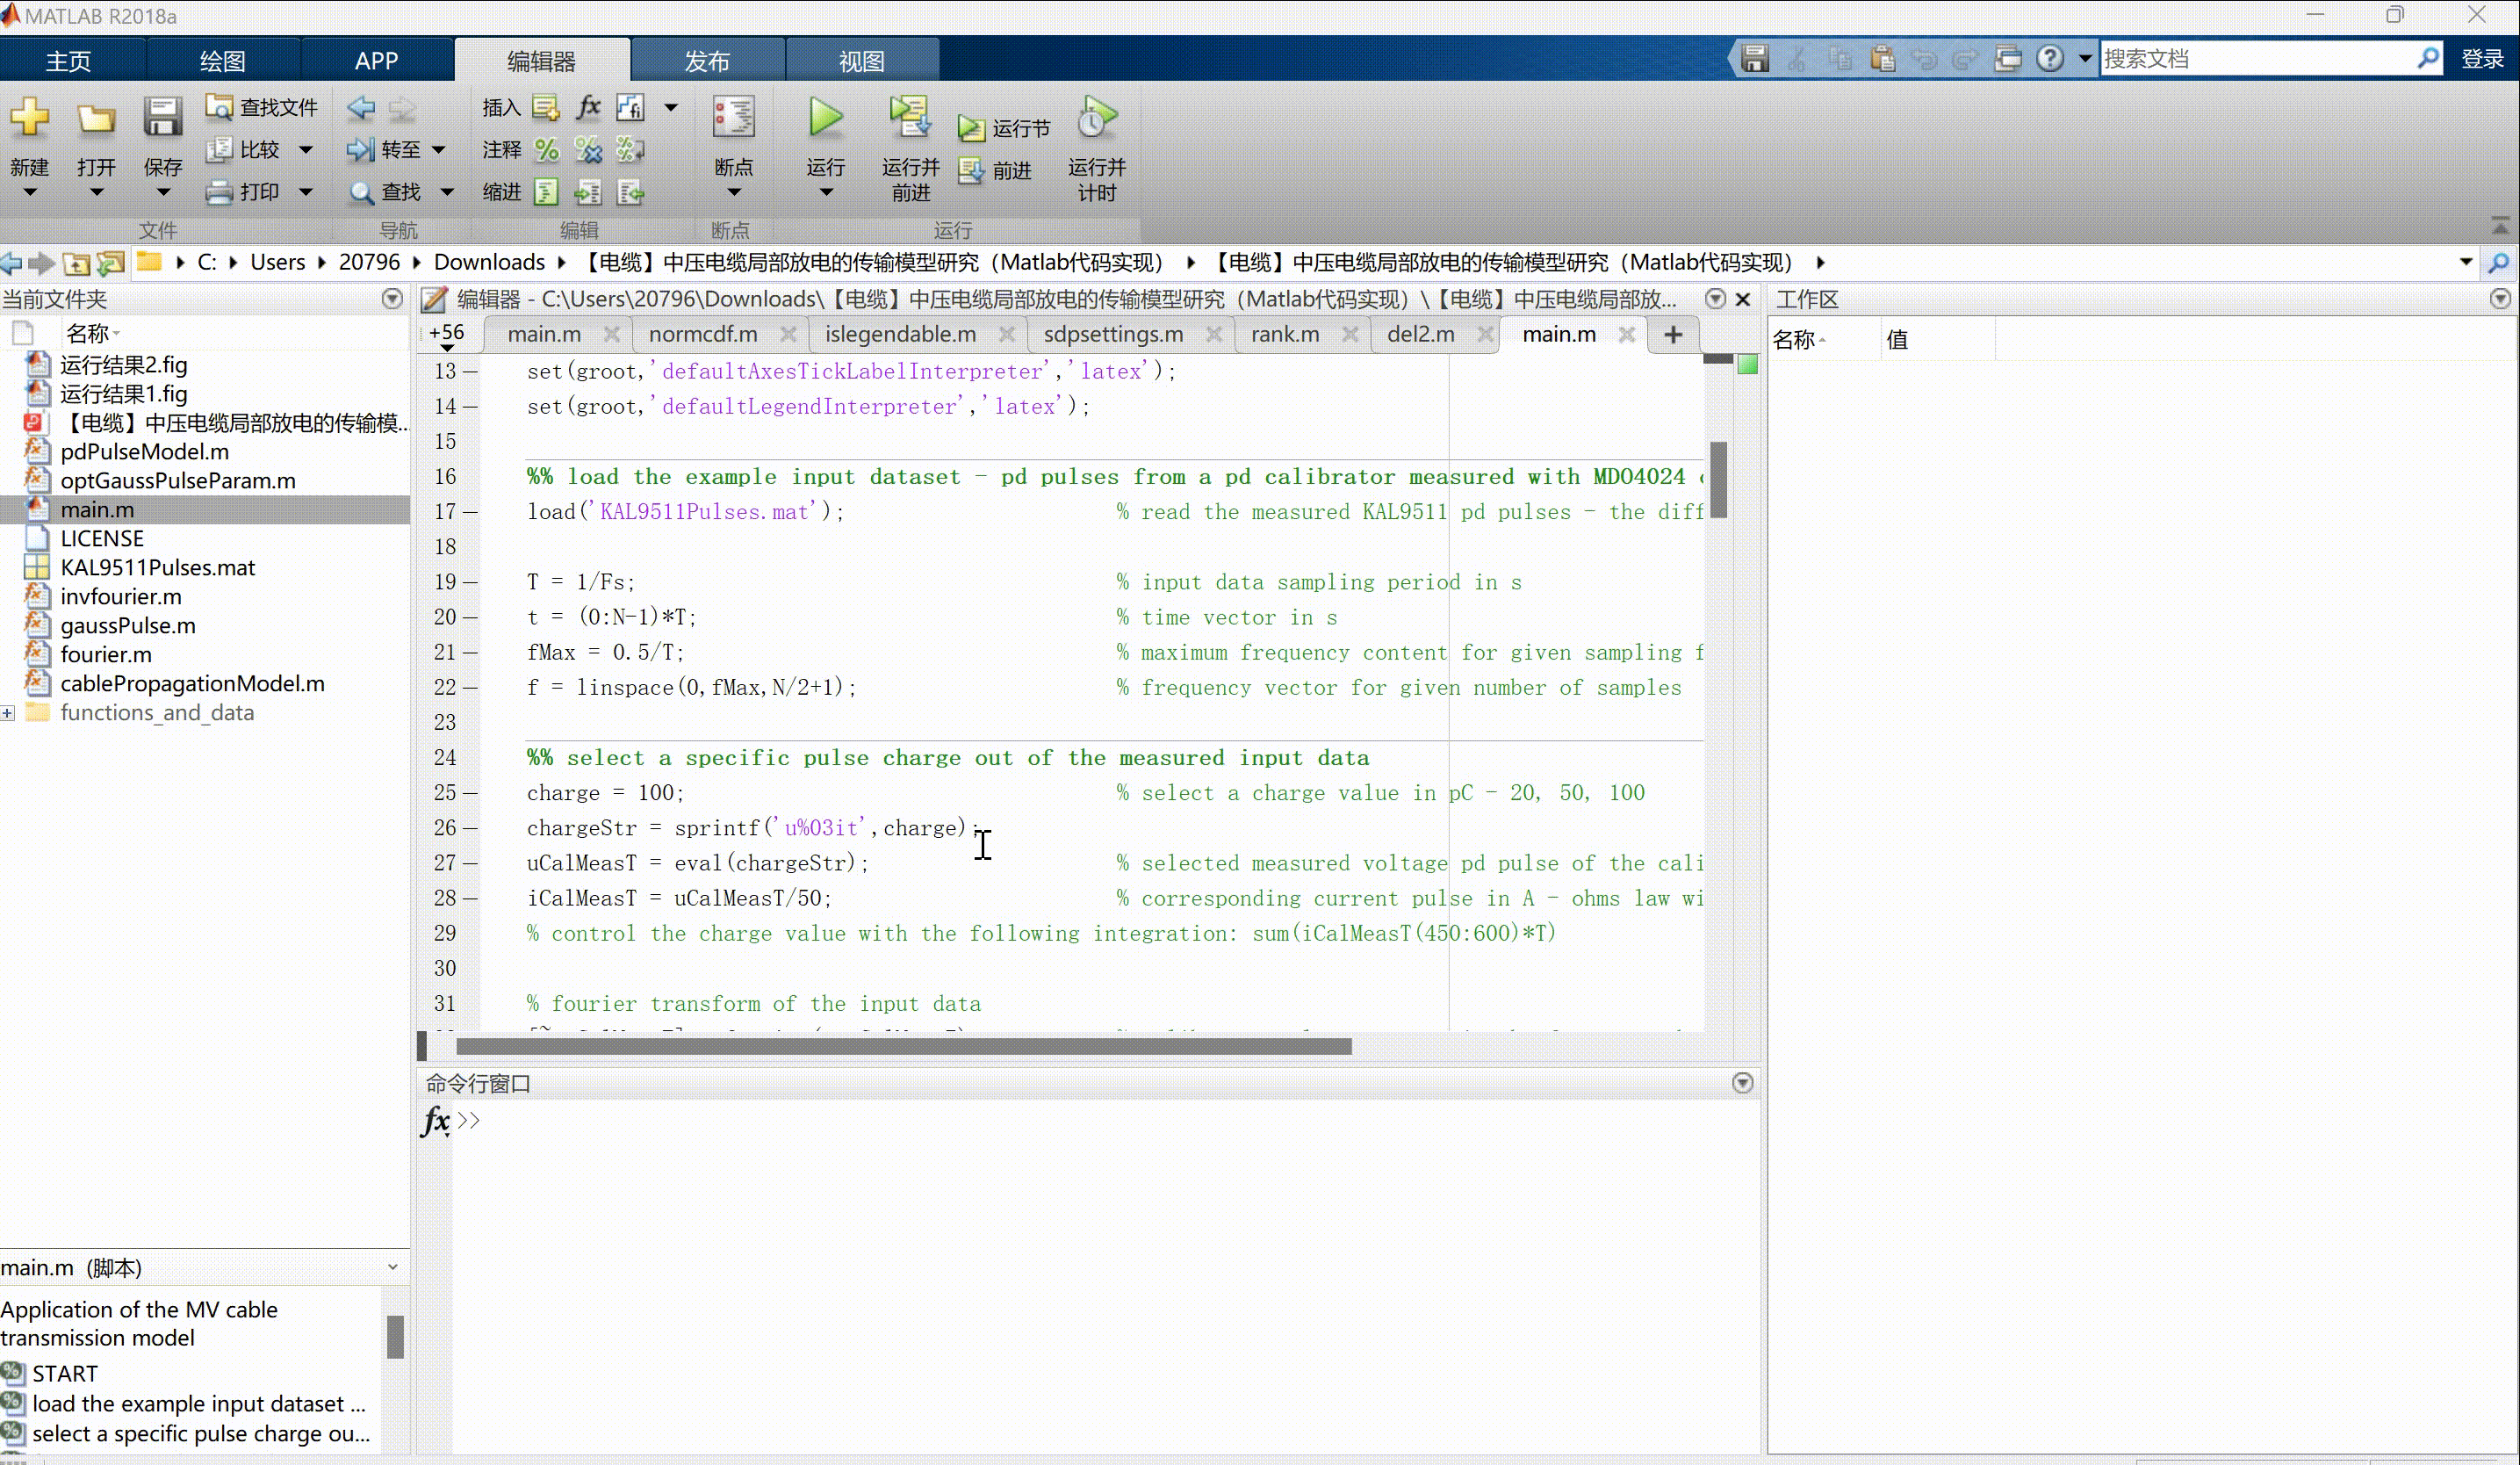The image size is (2520, 1465).
Task: Add a new editor tab with plus button
Action: [1673, 334]
